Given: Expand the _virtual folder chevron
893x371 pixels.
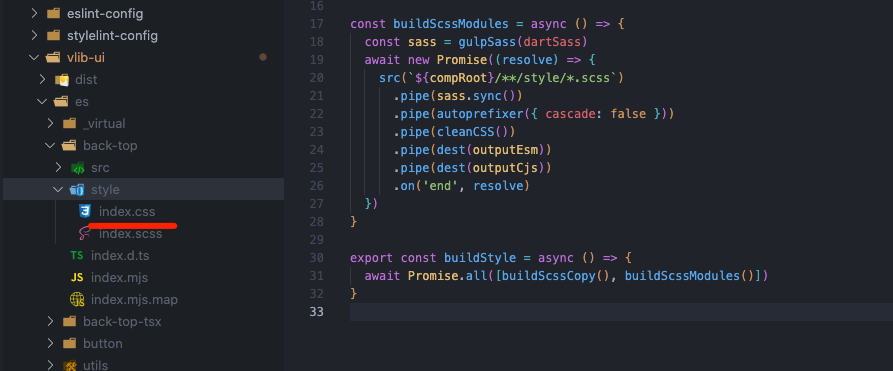Looking at the screenshot, I should pos(50,123).
